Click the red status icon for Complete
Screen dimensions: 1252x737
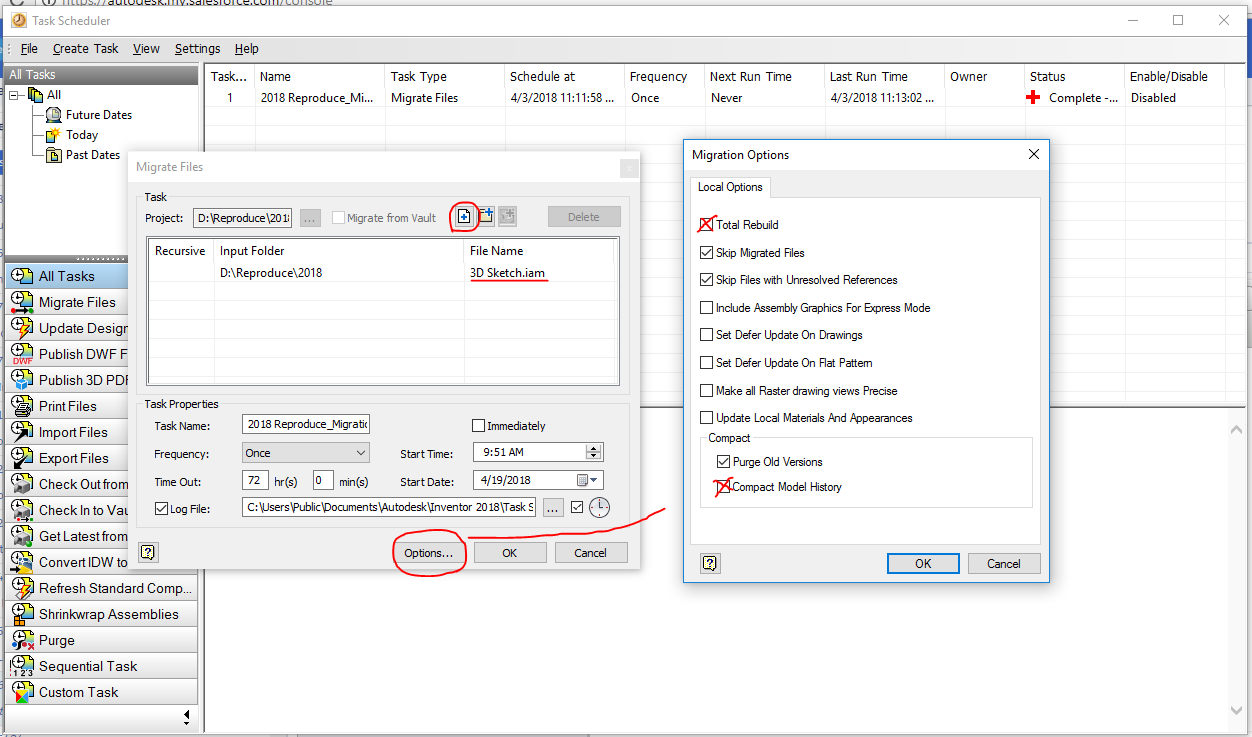click(x=1035, y=98)
